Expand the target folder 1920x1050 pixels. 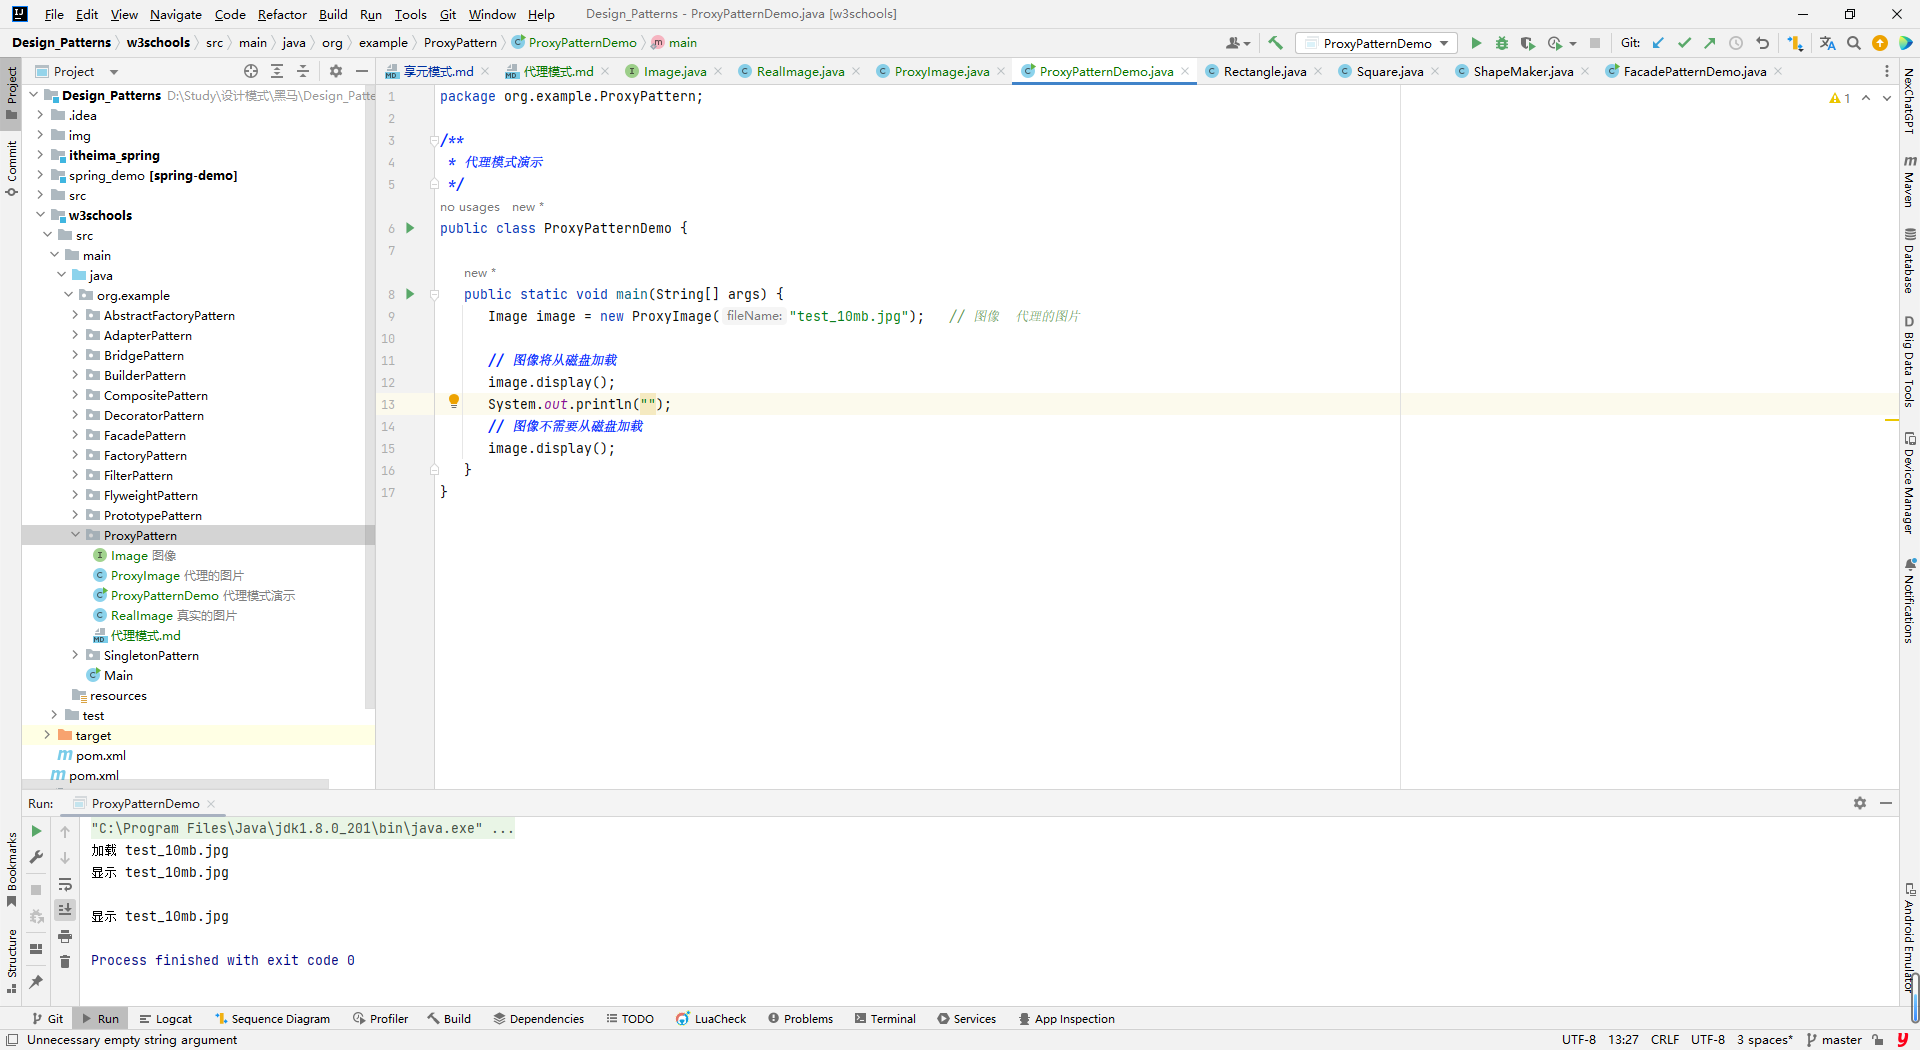(x=47, y=735)
